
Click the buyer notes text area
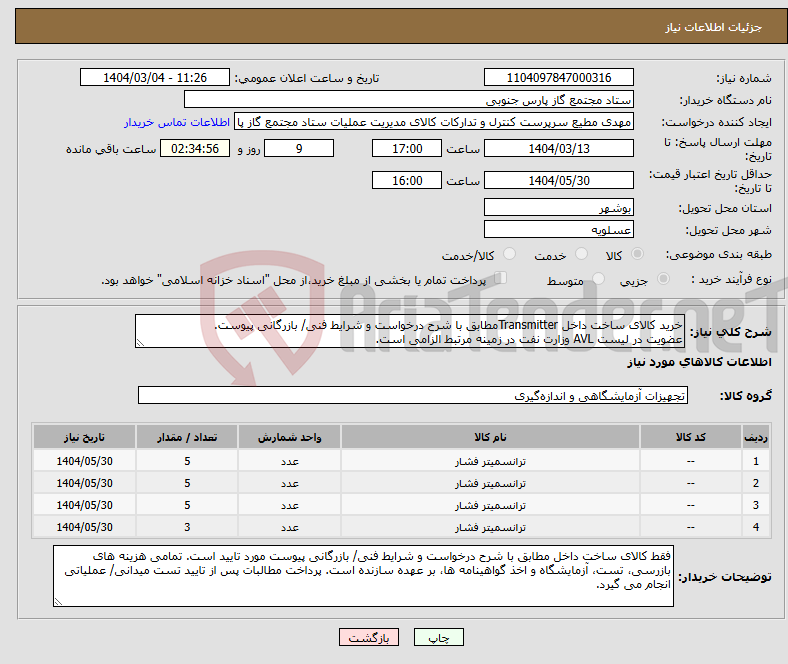point(363,576)
